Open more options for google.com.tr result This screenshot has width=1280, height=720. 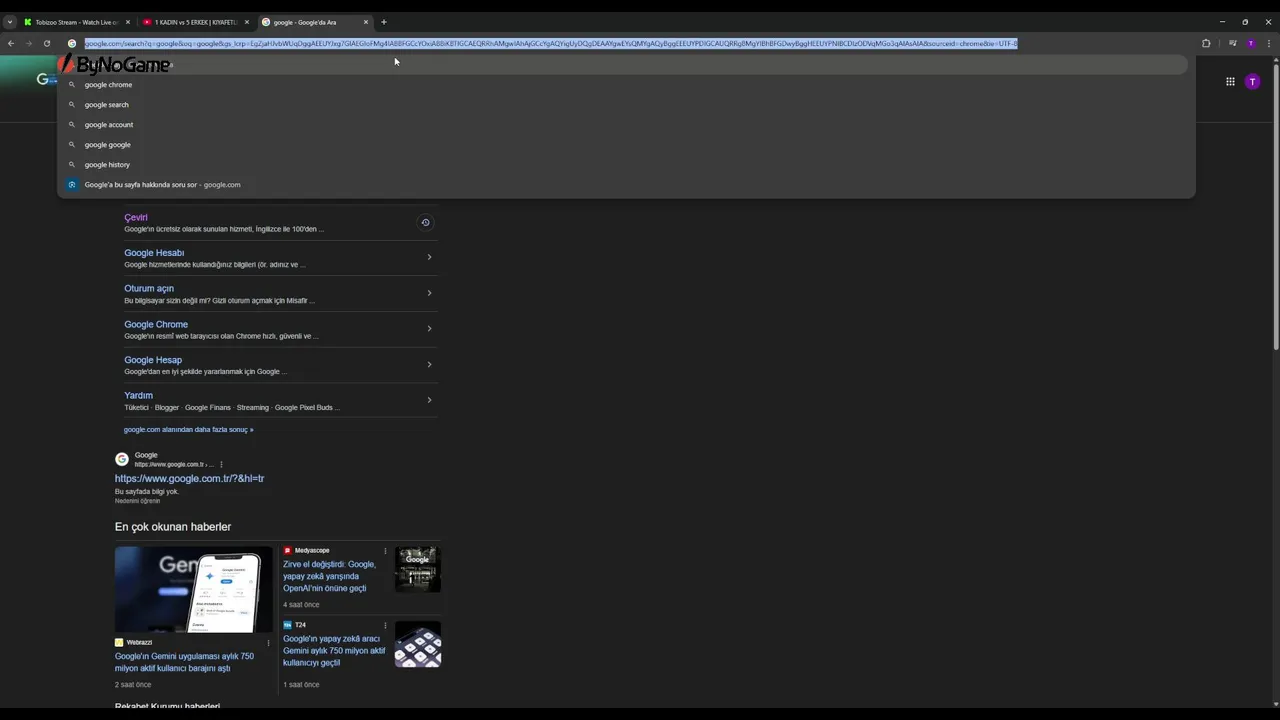point(221,465)
